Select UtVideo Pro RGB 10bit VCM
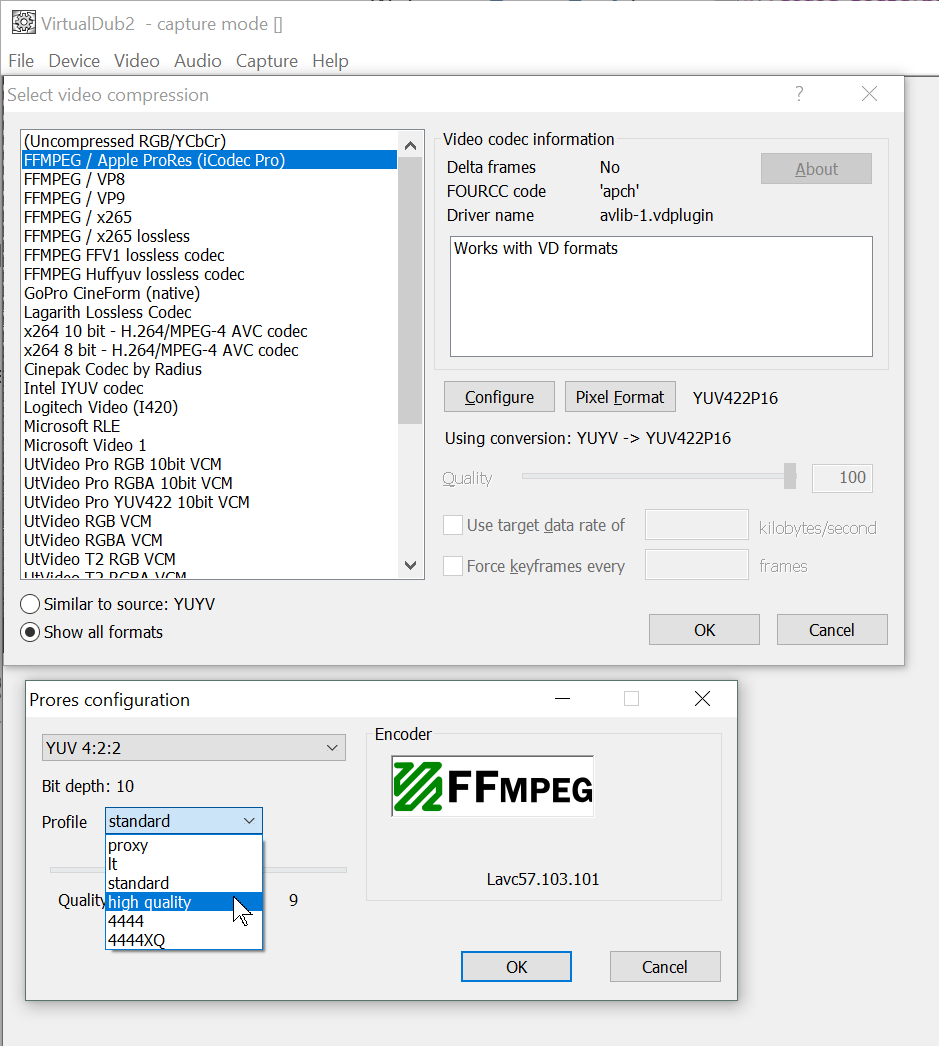939x1046 pixels. (x=209, y=464)
